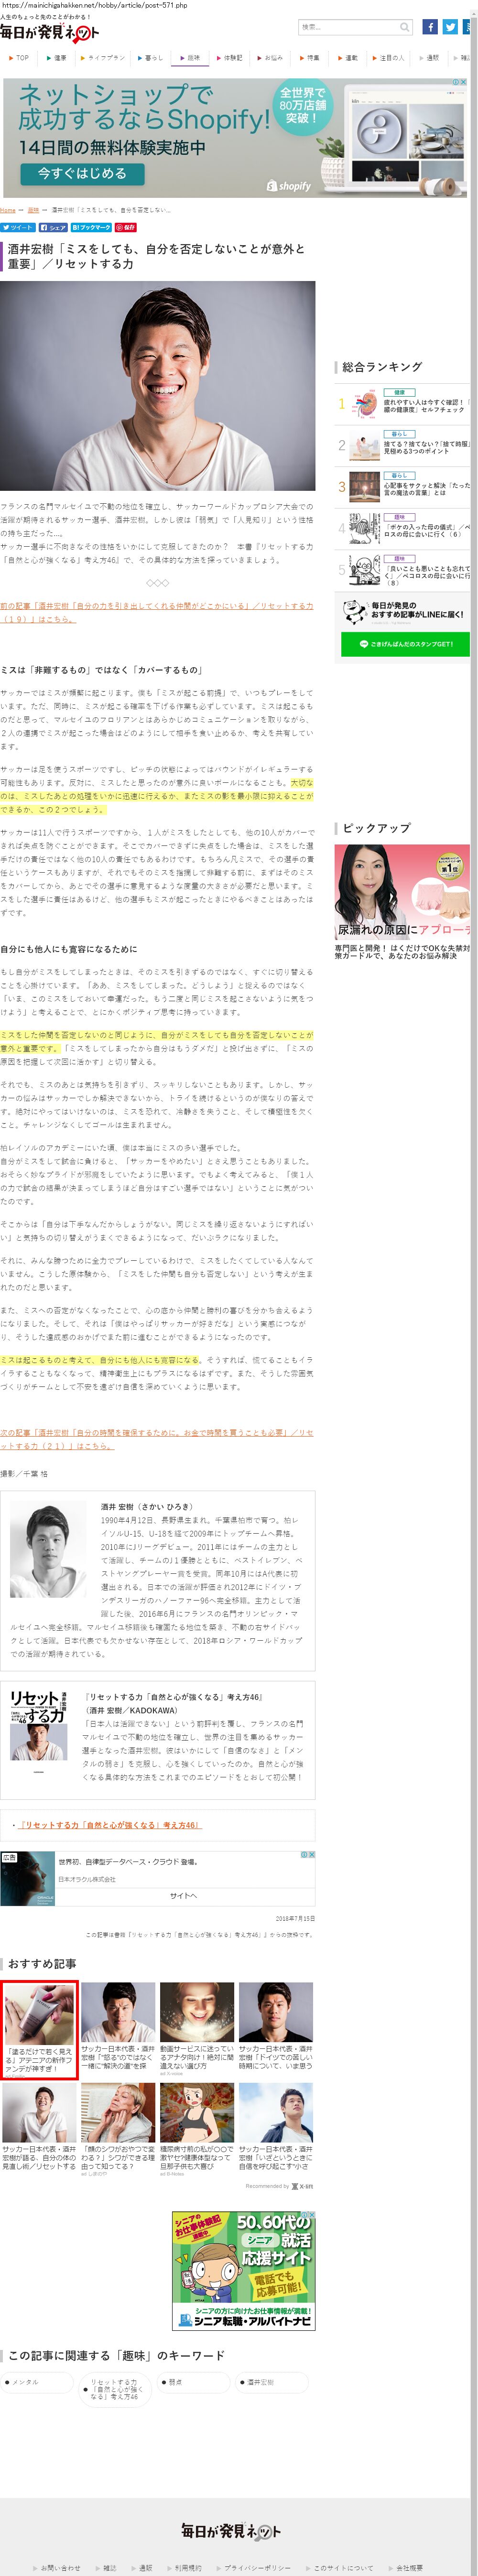Select the 趣味 tab in navigation bar
Viewport: 478px width, 2576px height.
click(x=189, y=58)
